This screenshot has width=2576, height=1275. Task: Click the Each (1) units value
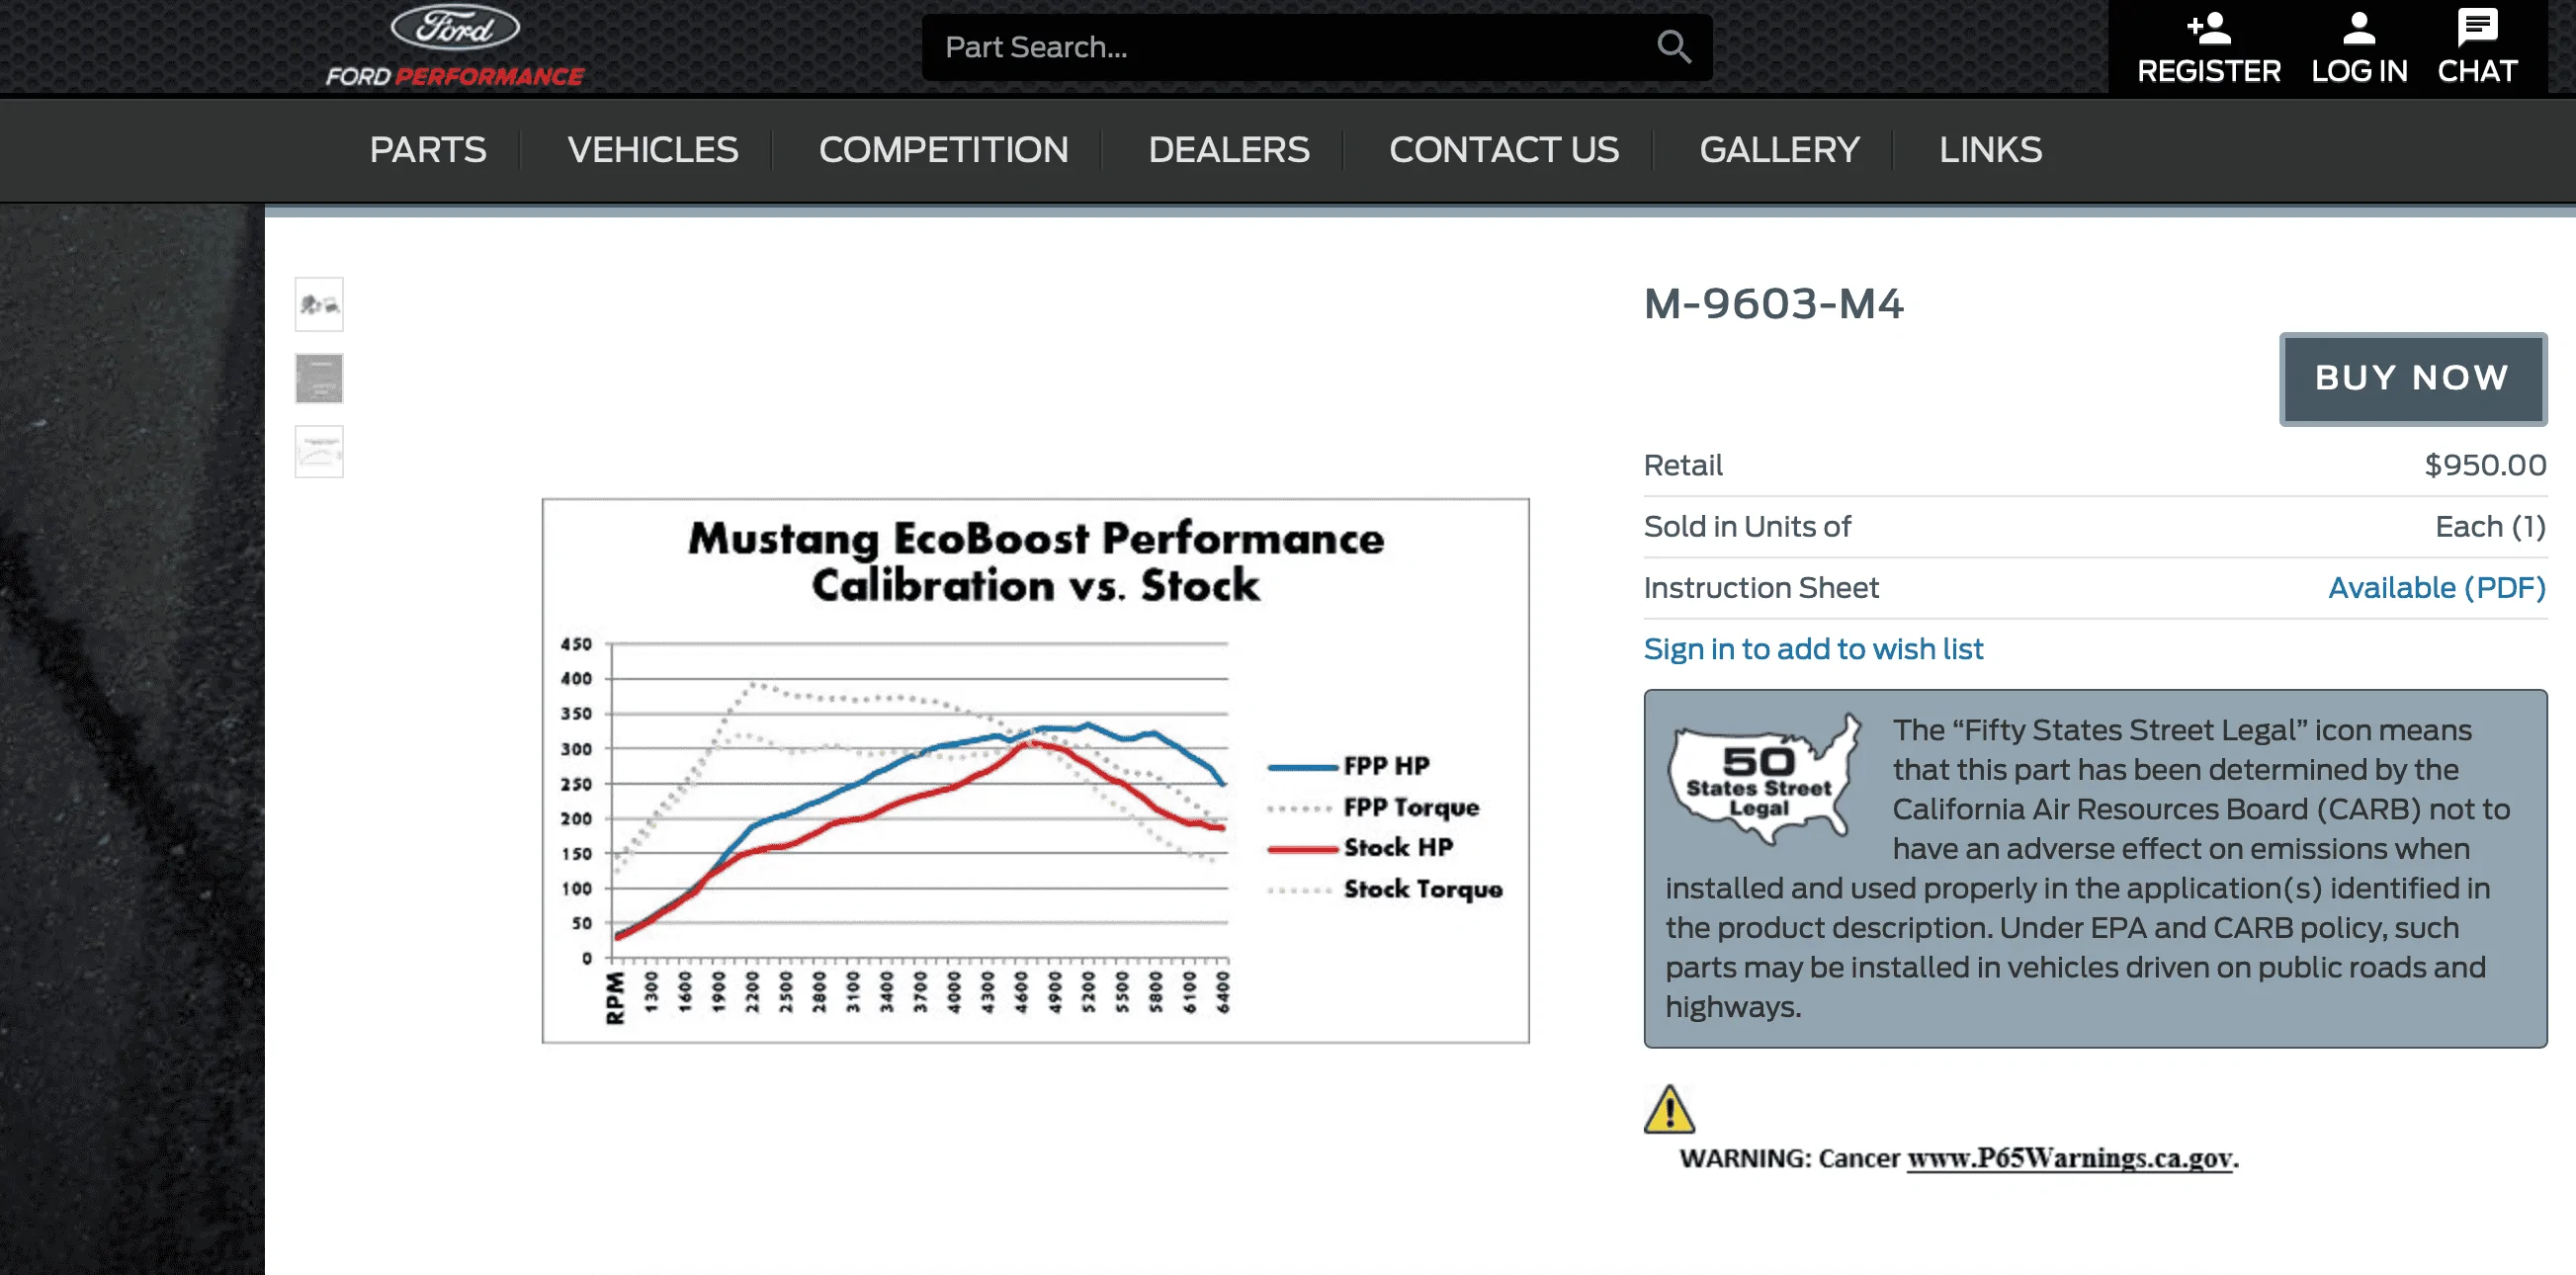coord(2490,527)
